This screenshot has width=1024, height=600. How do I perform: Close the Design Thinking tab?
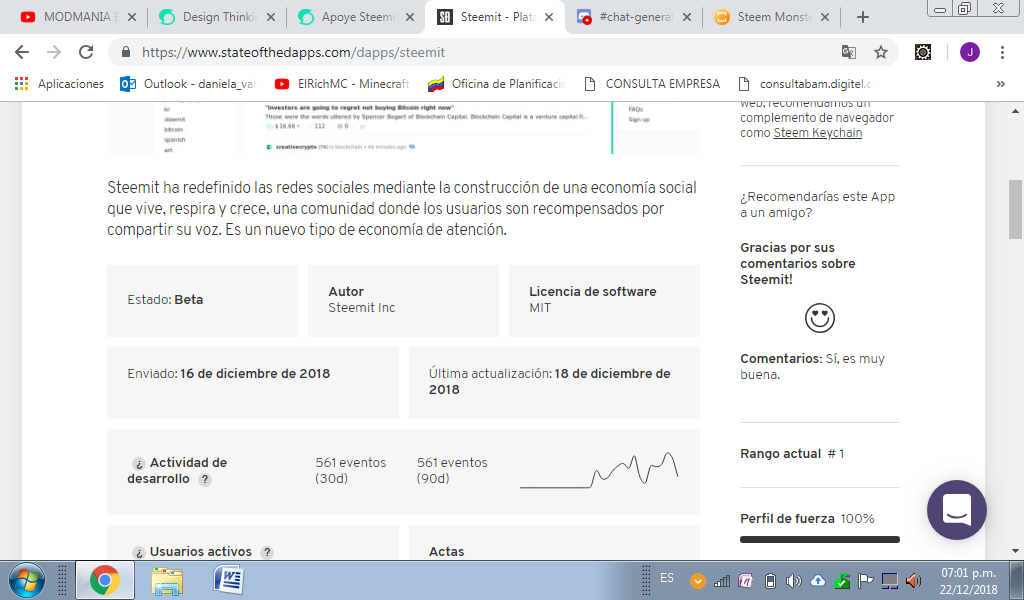(x=271, y=17)
